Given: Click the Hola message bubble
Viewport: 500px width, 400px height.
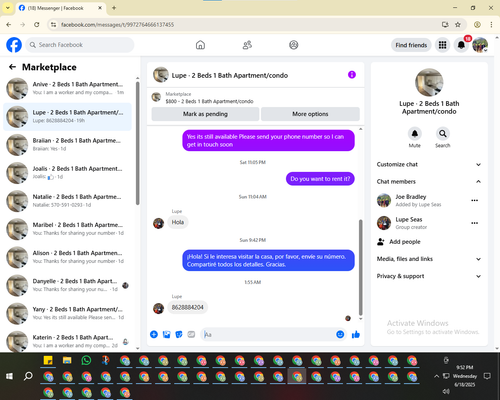Looking at the screenshot, I should click(178, 222).
